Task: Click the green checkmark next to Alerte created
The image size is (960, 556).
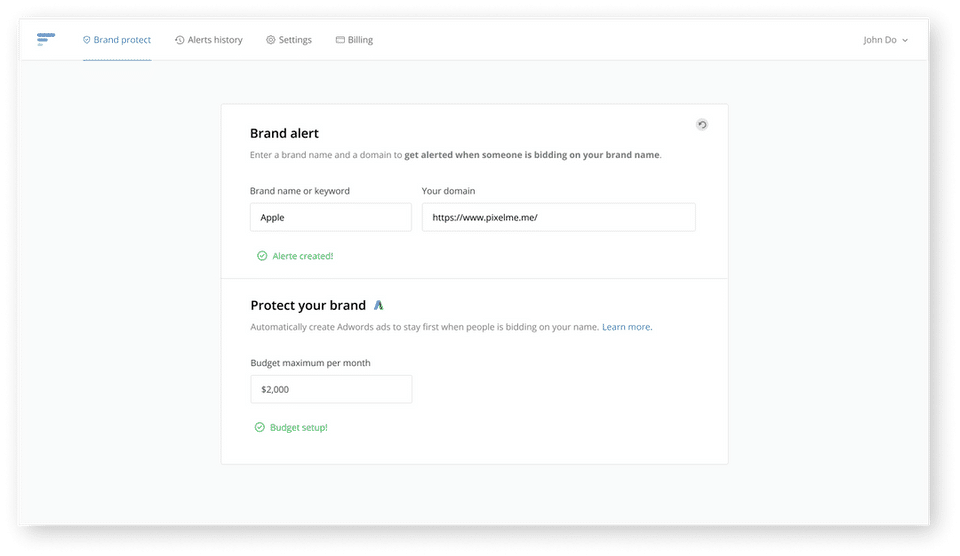Action: (262, 256)
